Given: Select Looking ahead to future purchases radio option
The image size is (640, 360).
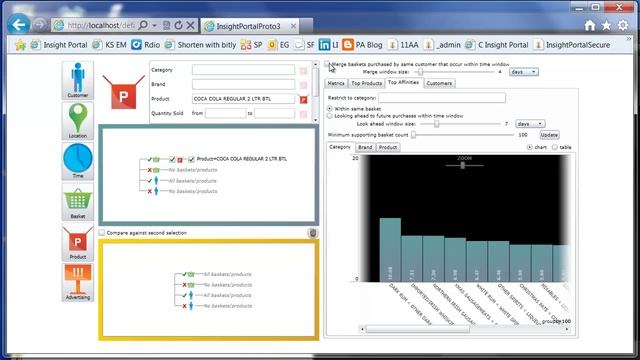Looking at the screenshot, I should [x=329, y=116].
